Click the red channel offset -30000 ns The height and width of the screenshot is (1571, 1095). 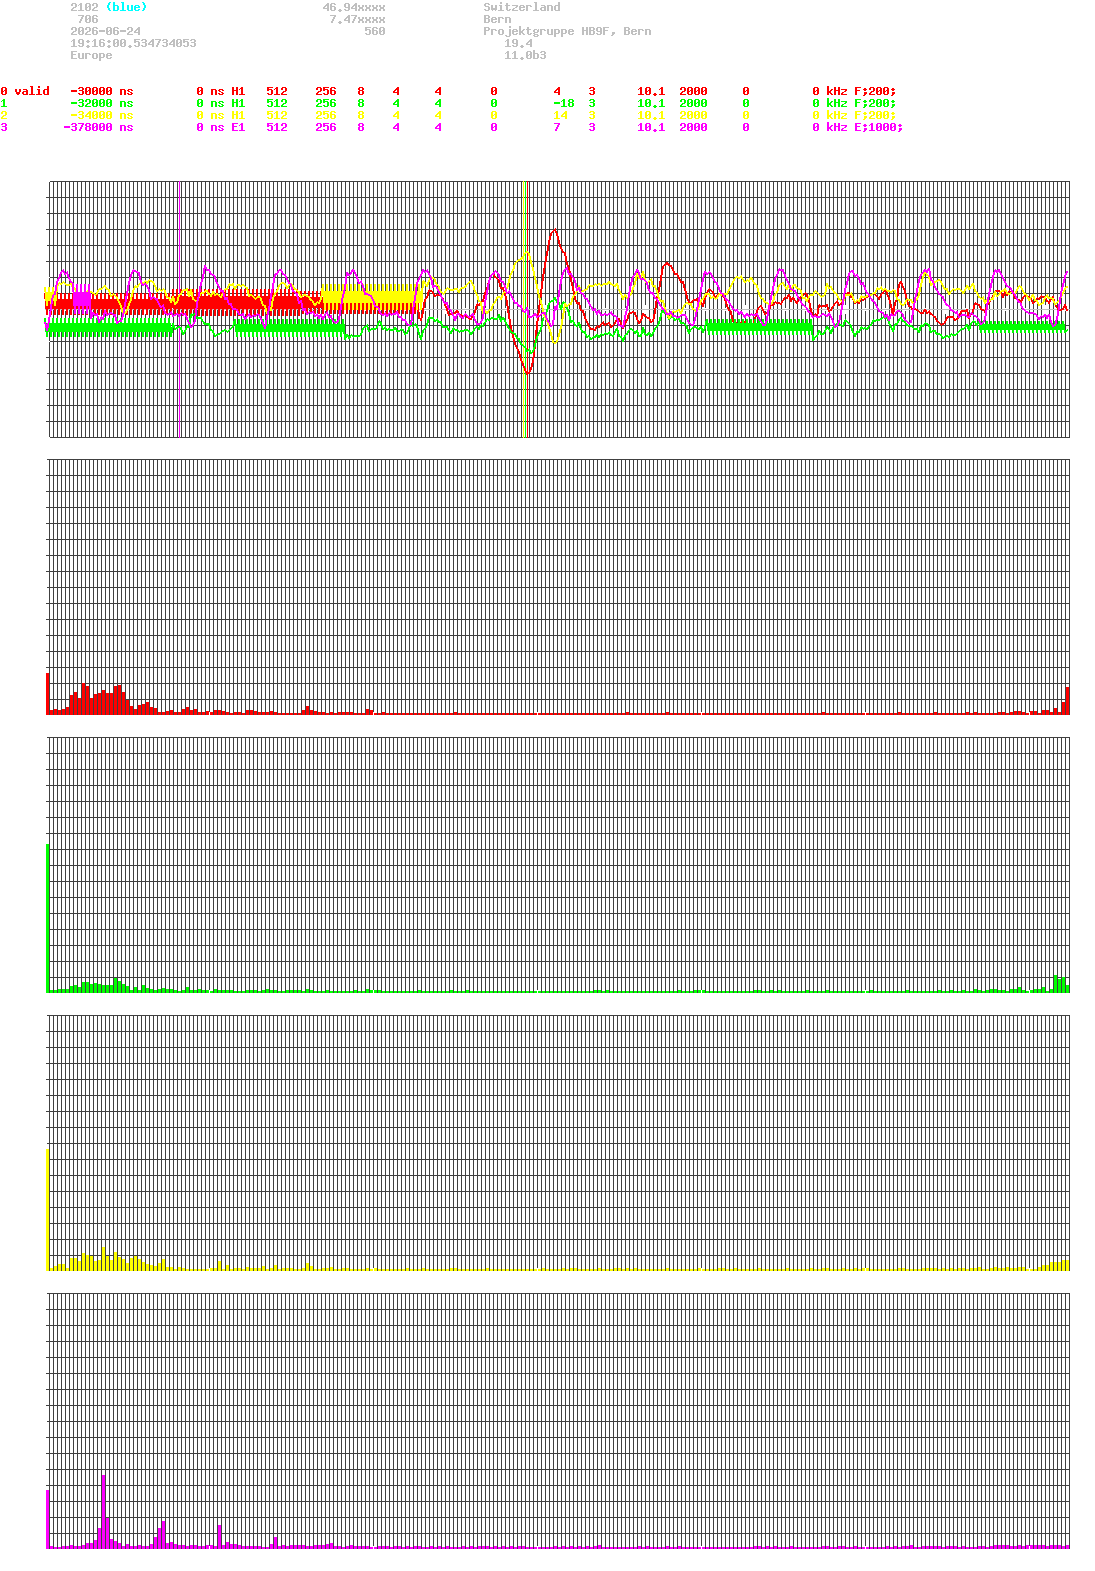(x=101, y=91)
